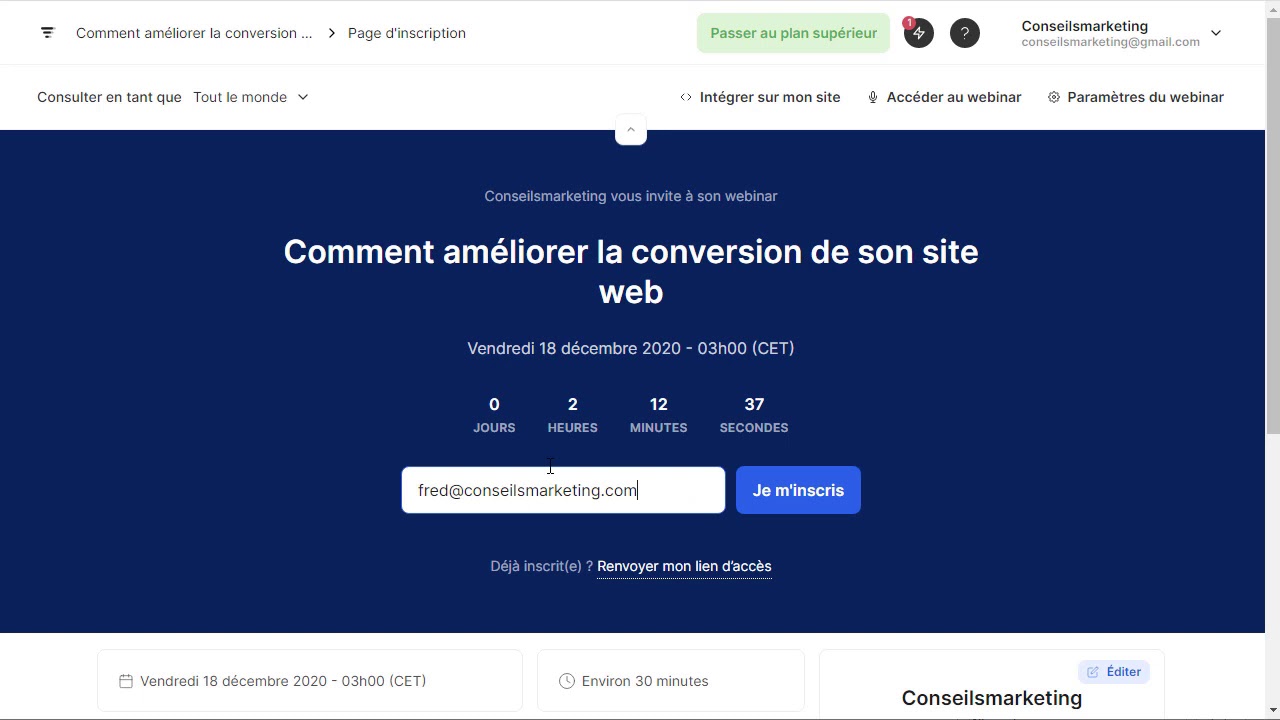Click the settings gear icon for webinar
Viewport: 1280px width, 720px height.
(1054, 97)
